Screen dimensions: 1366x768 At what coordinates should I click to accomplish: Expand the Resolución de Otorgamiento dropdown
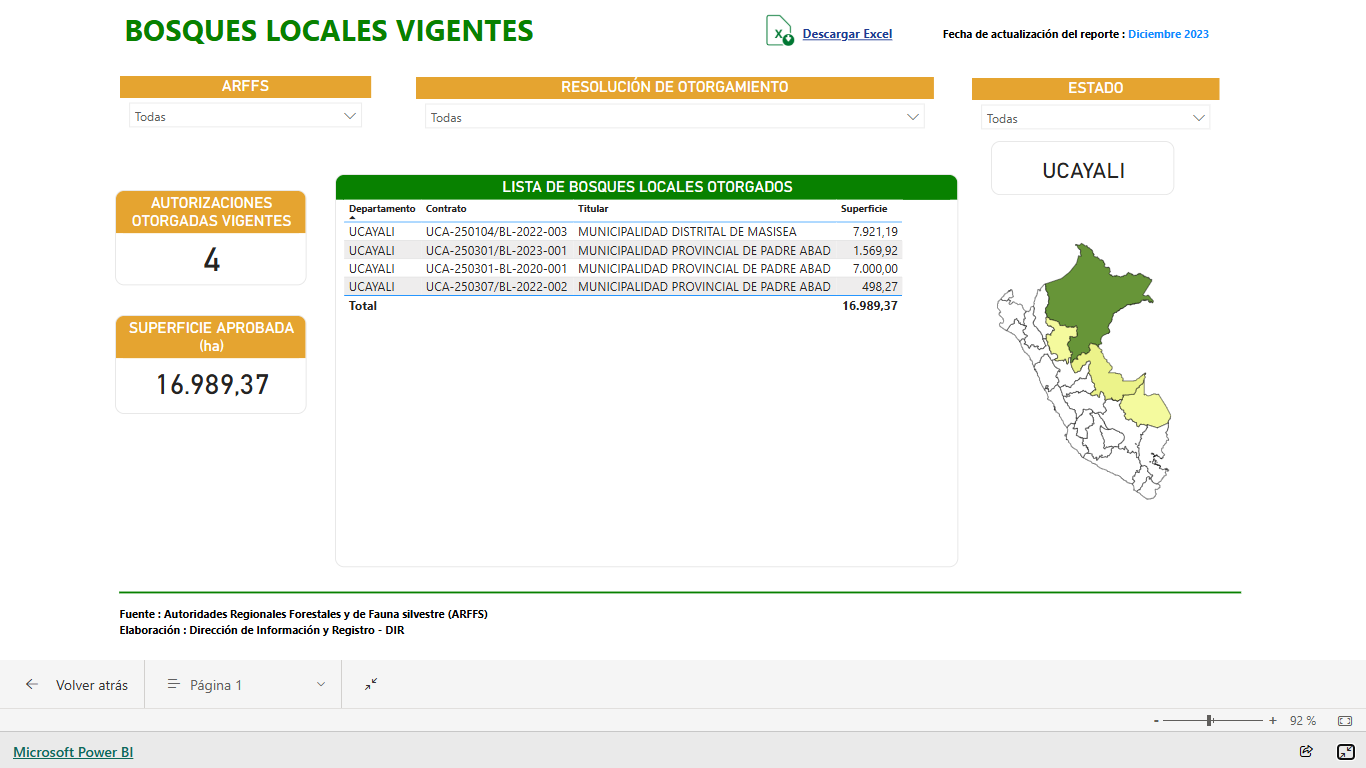[x=674, y=117]
